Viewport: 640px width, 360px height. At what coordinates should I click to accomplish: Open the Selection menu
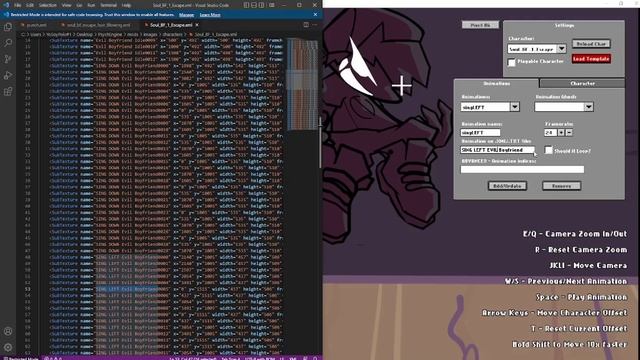[x=48, y=5]
